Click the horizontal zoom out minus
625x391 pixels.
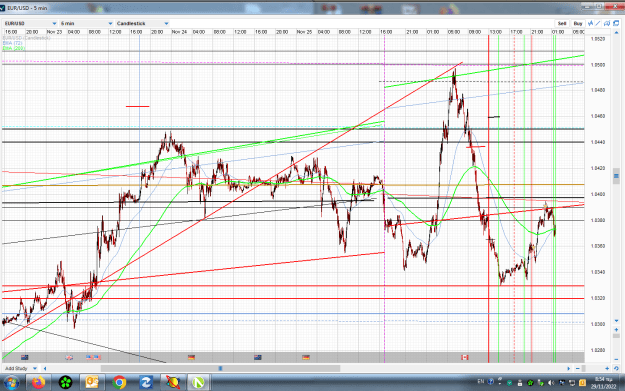(x=578, y=368)
